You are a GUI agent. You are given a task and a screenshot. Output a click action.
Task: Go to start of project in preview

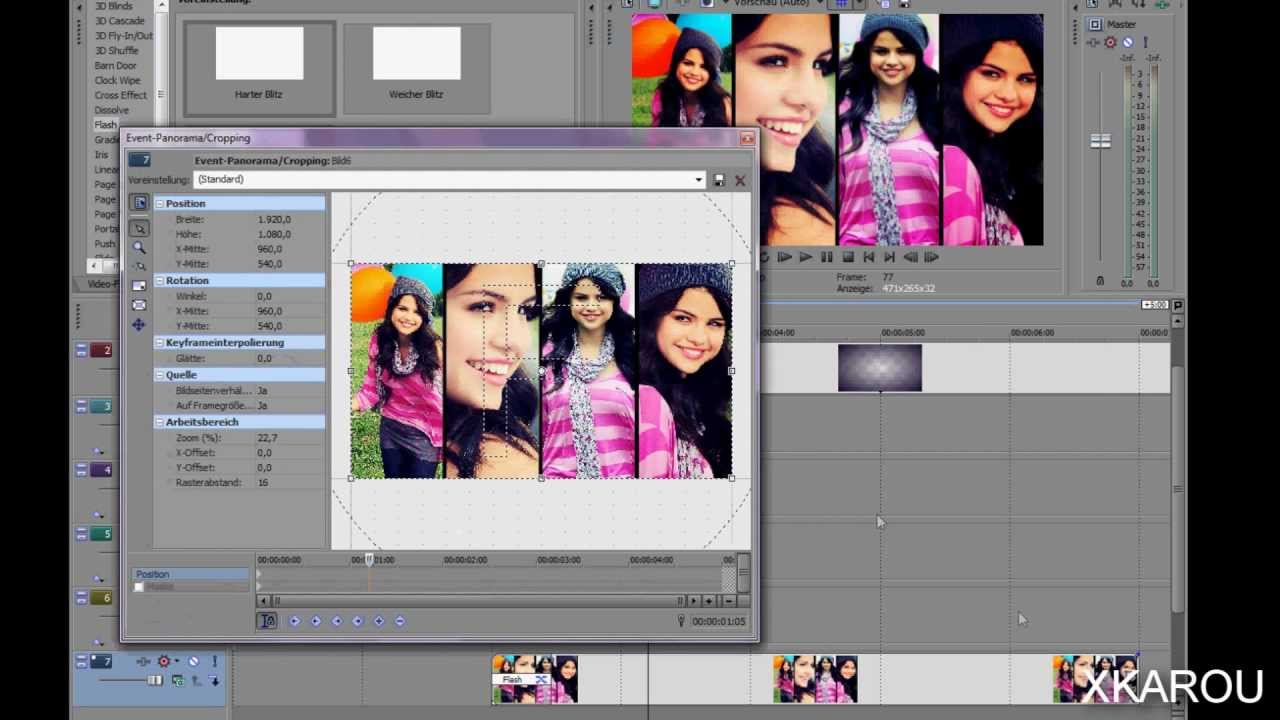tap(869, 257)
